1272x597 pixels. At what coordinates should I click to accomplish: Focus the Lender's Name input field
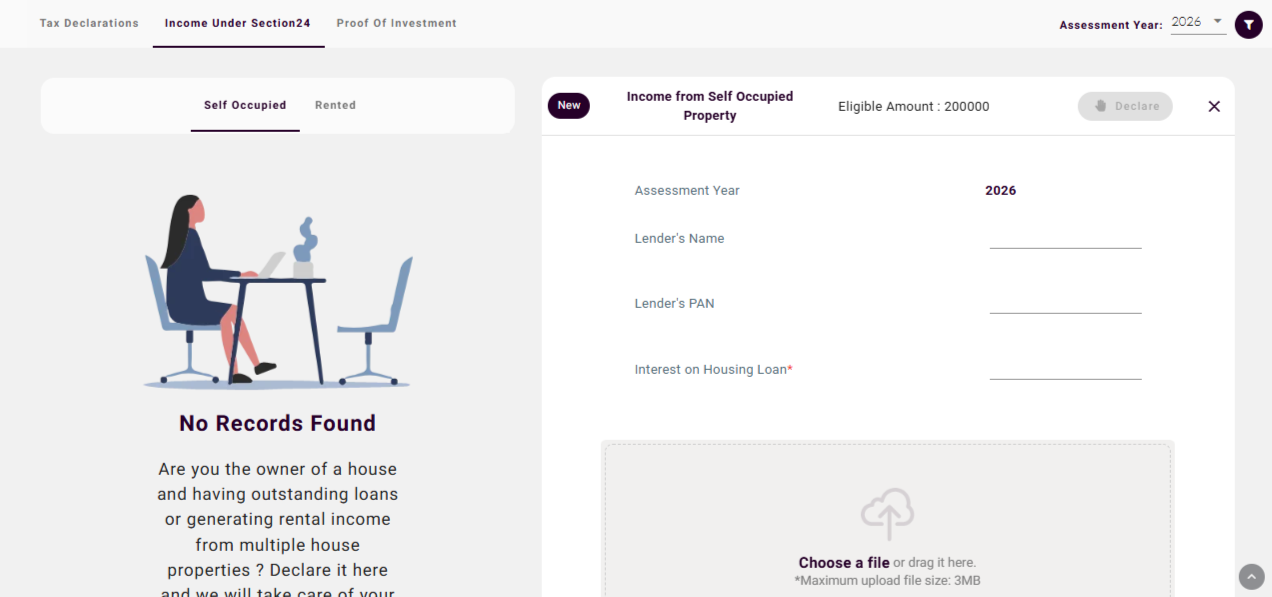1065,238
